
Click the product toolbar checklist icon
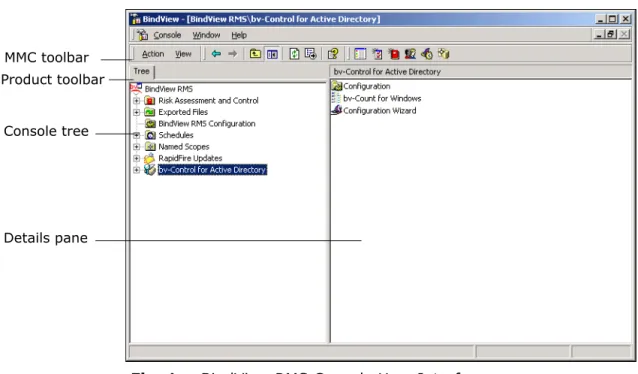(x=378, y=54)
